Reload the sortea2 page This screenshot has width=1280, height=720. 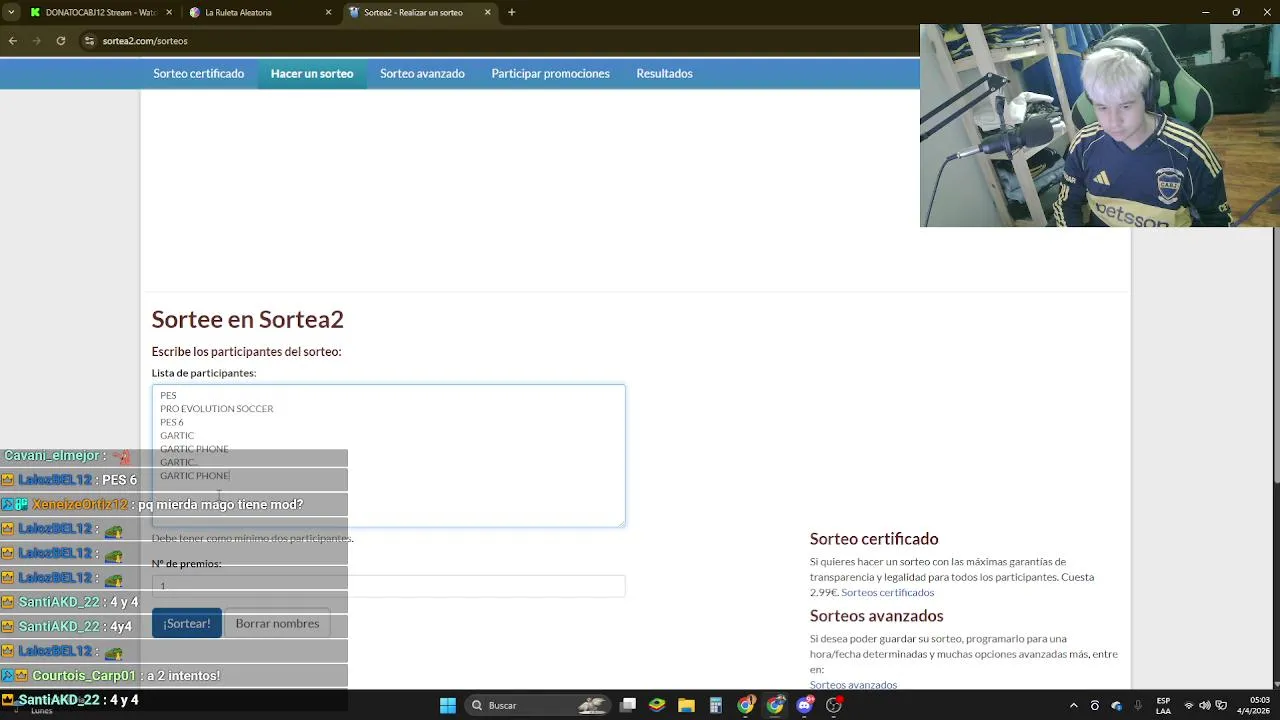61,41
